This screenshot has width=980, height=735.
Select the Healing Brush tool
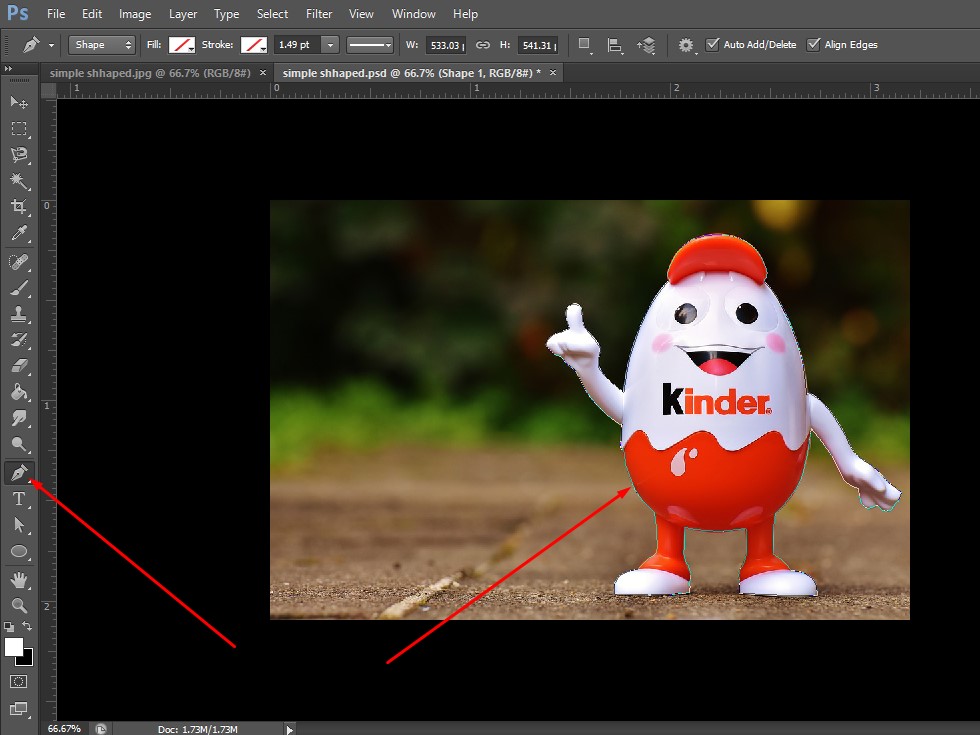(19, 261)
